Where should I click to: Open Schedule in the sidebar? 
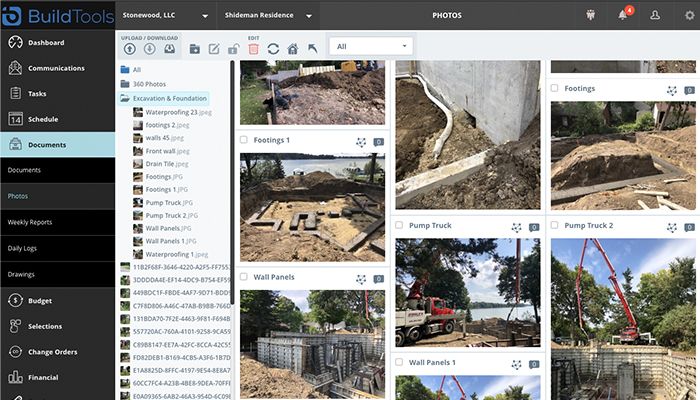[x=58, y=119]
